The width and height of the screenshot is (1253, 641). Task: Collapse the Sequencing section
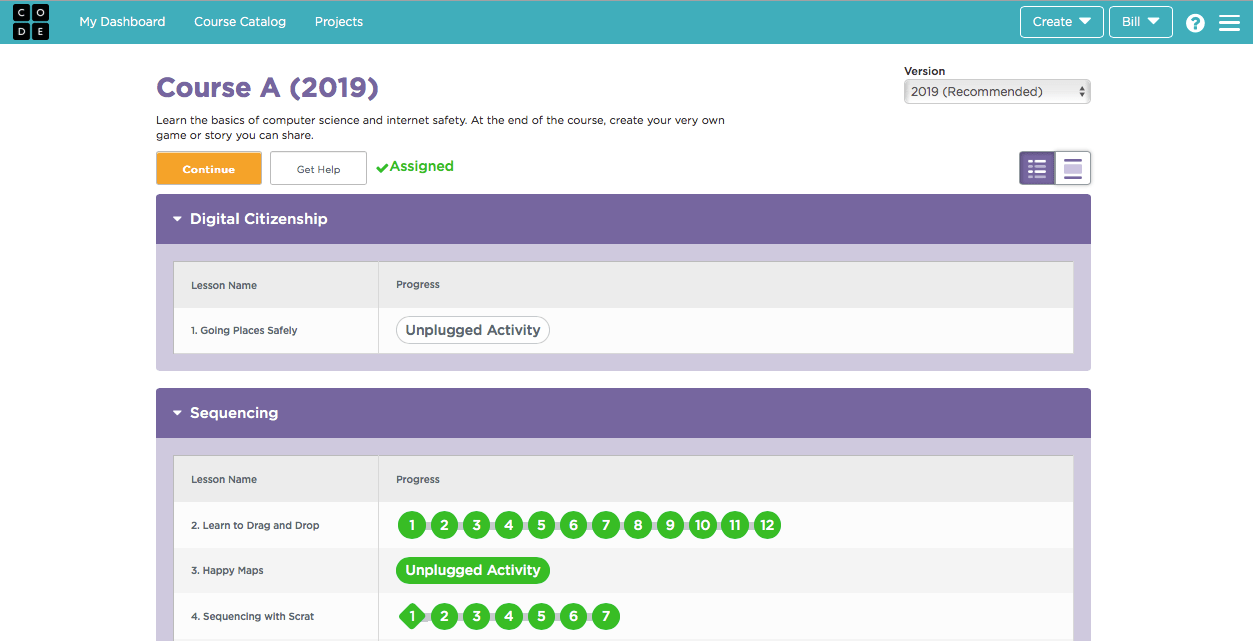click(x=177, y=412)
